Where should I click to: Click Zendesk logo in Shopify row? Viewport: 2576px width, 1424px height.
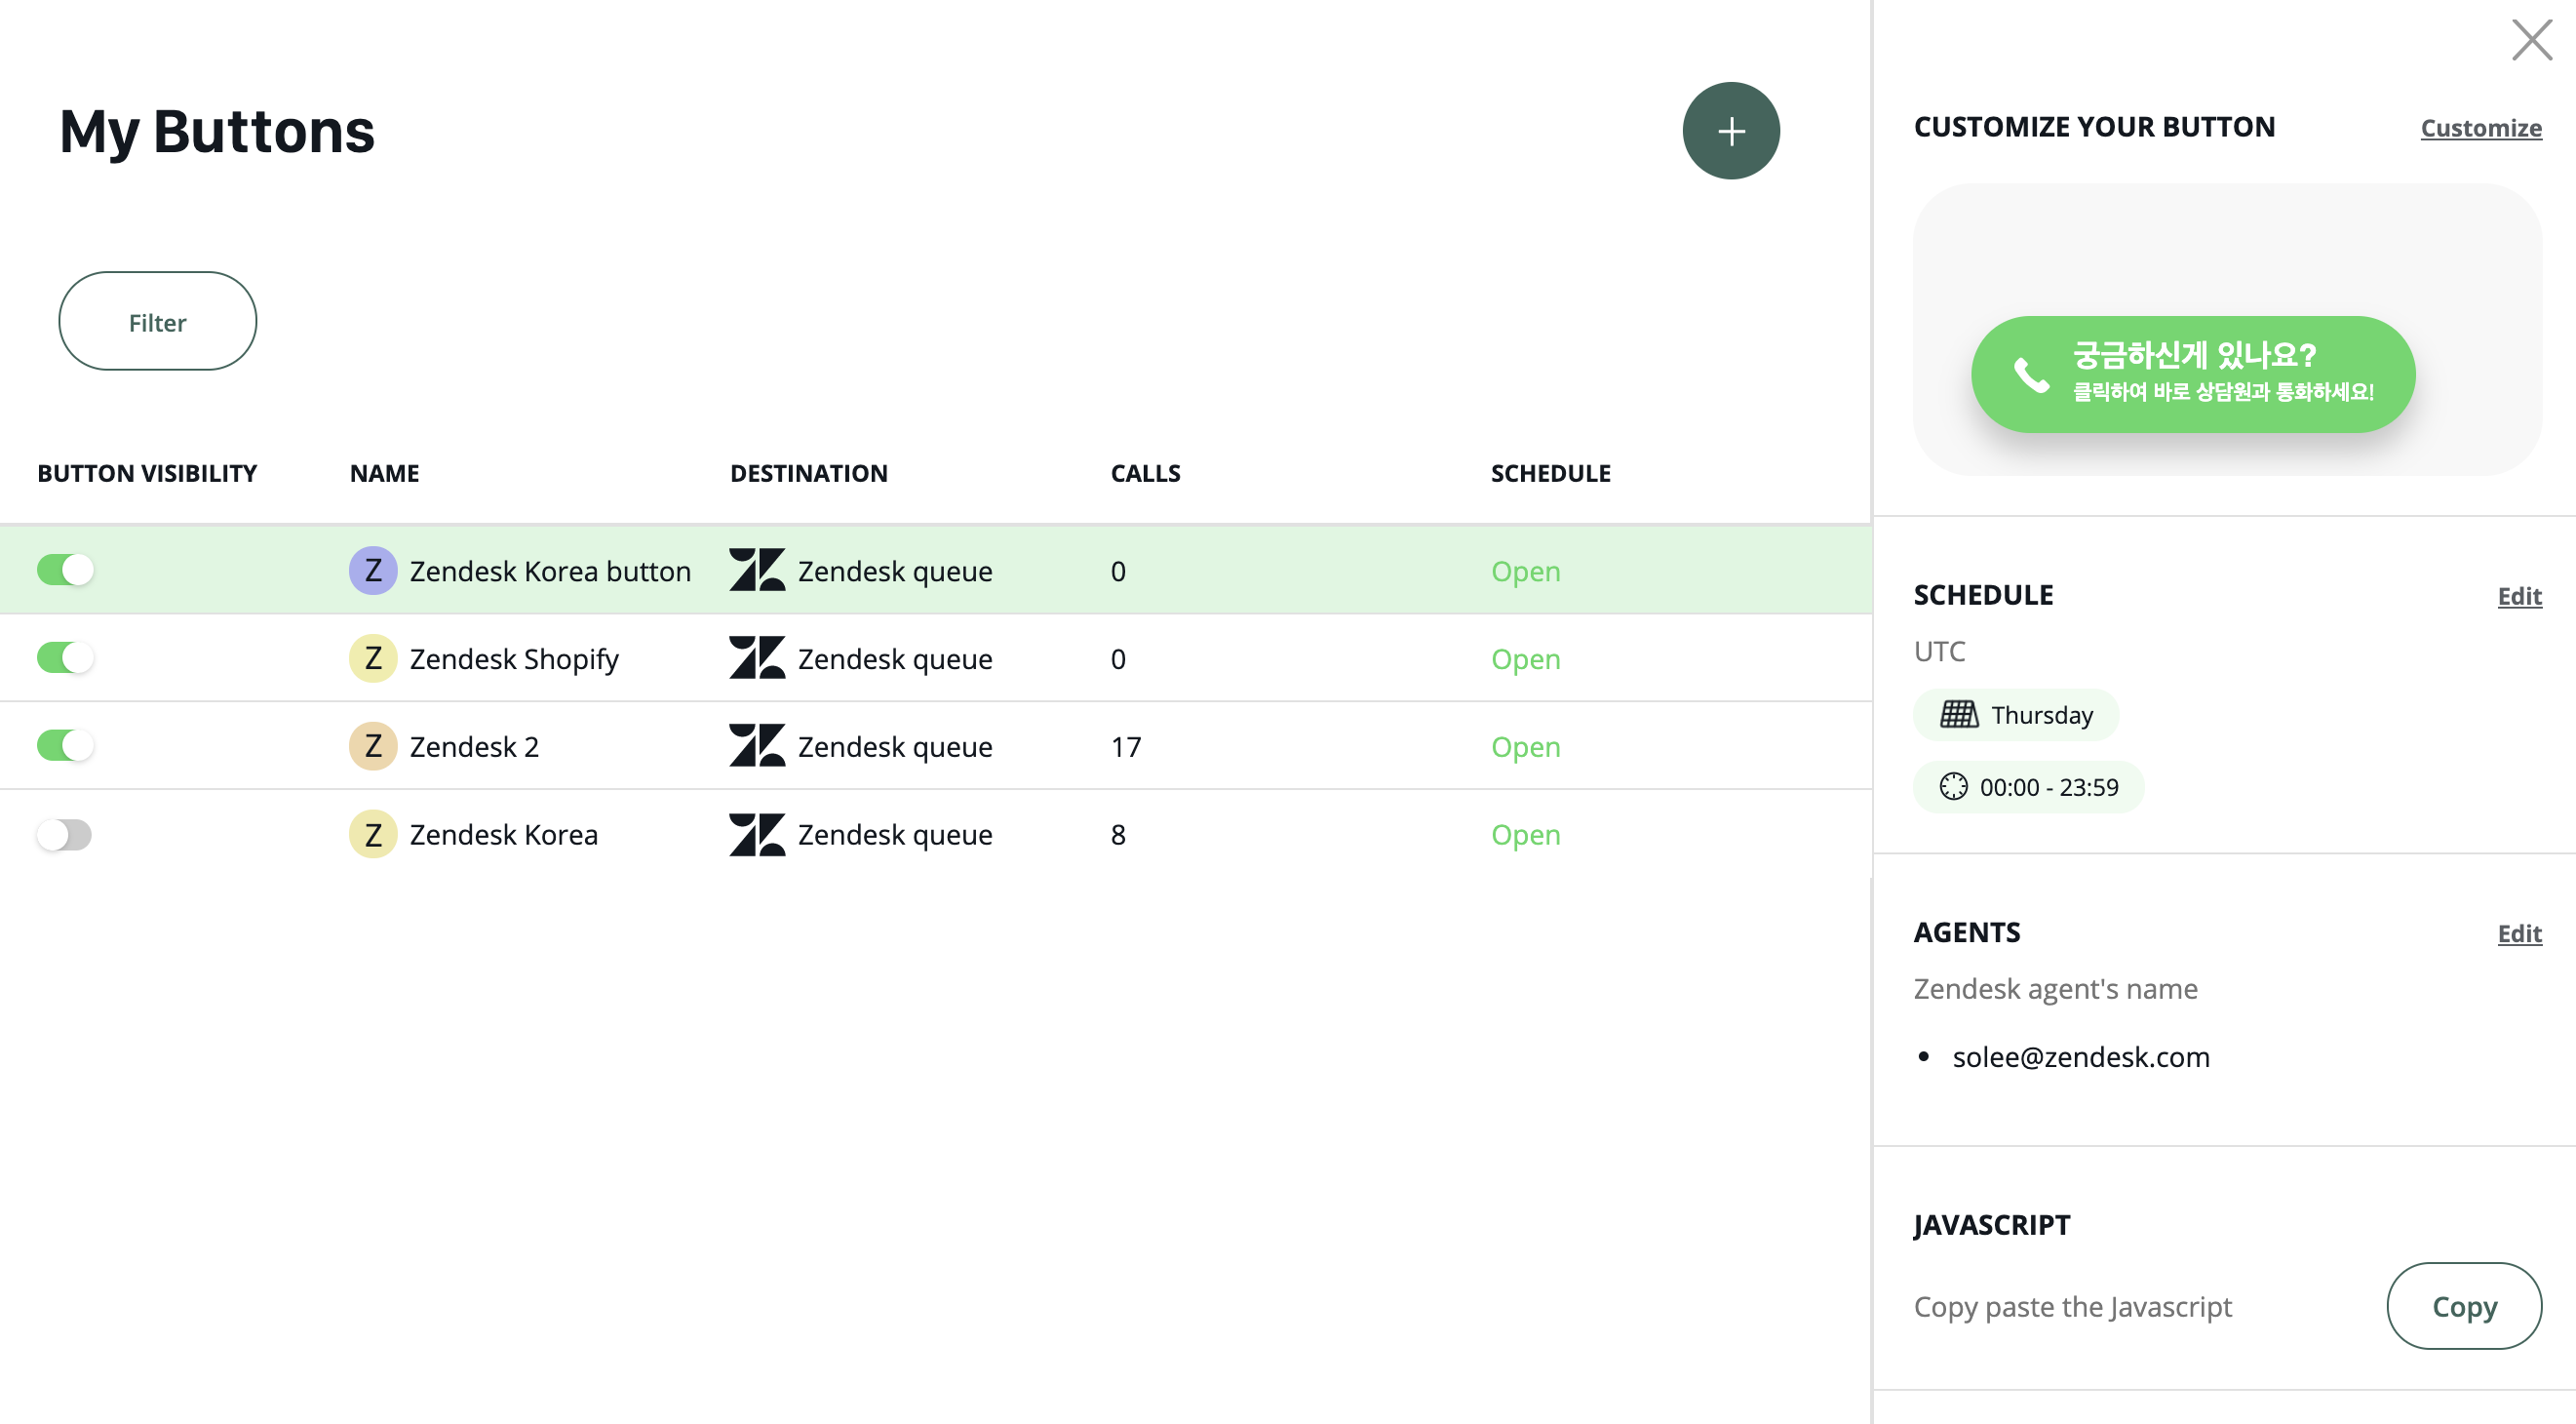[757, 658]
